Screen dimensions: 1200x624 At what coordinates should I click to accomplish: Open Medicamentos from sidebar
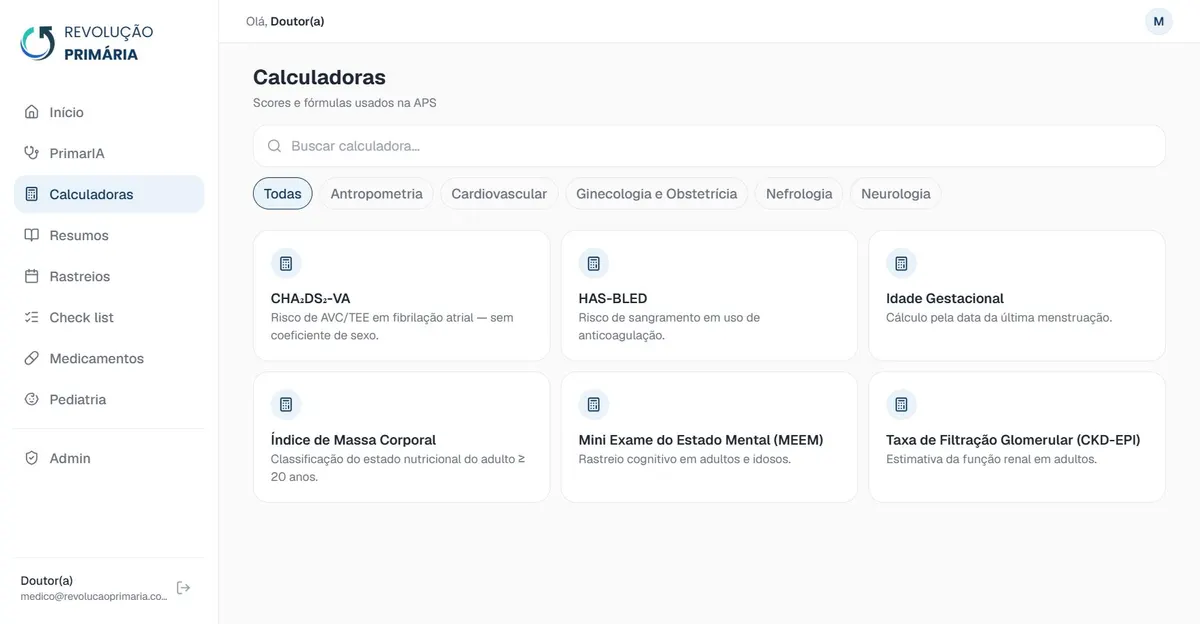pyautogui.click(x=109, y=358)
